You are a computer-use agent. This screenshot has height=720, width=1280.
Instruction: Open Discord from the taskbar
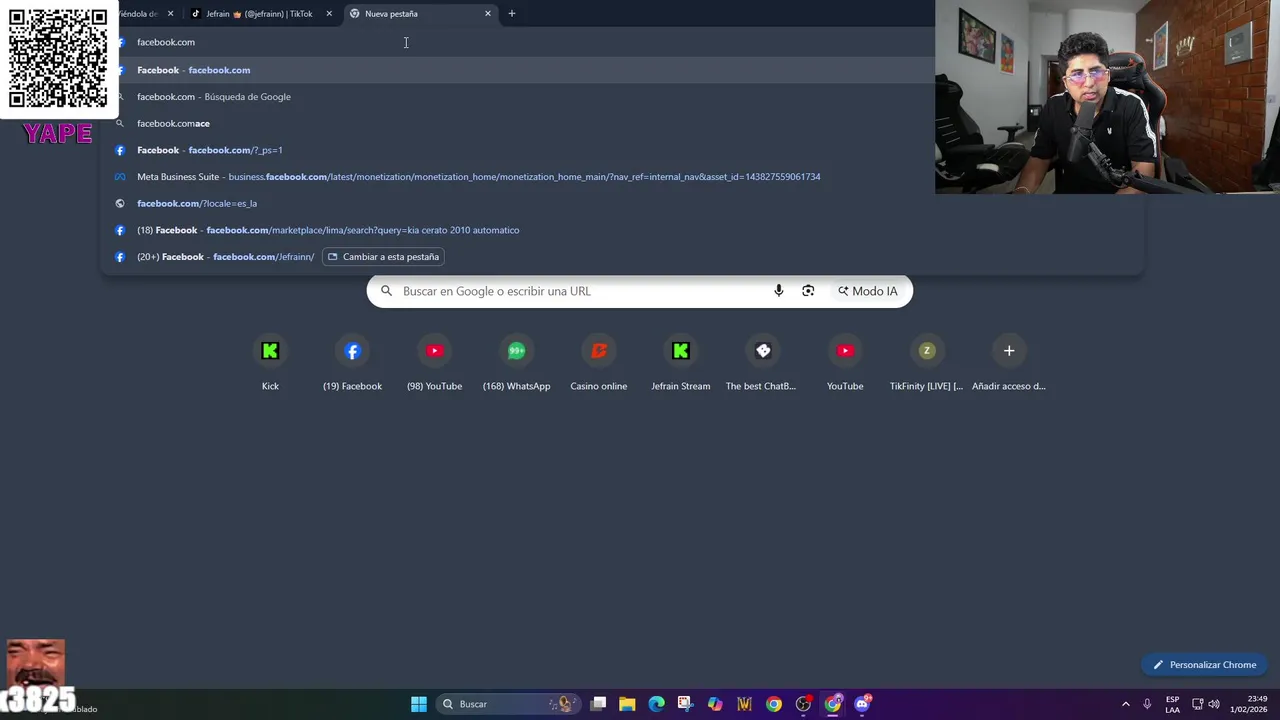point(863,704)
